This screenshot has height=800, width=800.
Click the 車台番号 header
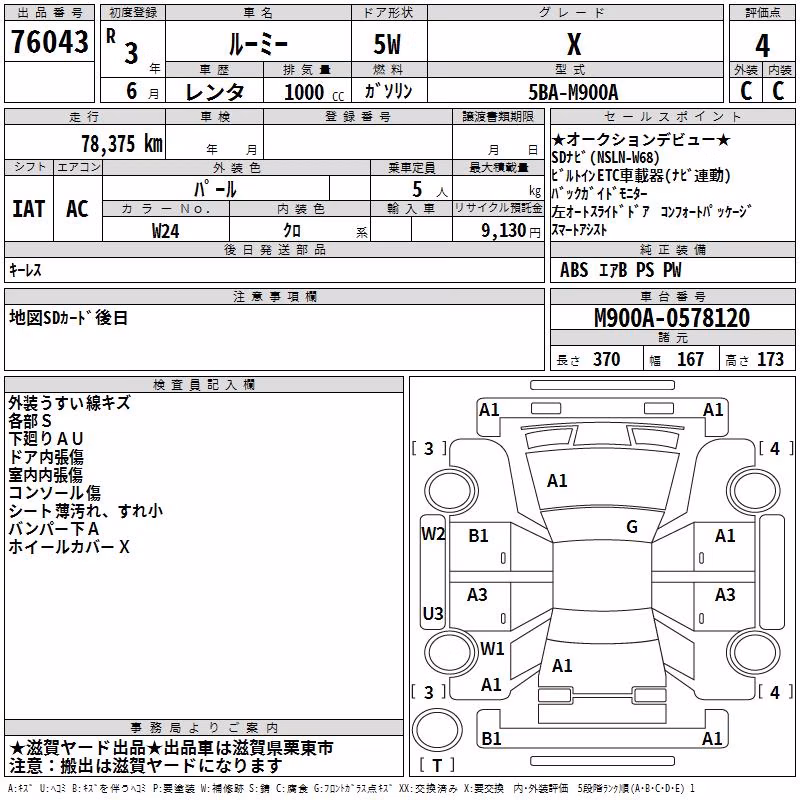[673, 296]
